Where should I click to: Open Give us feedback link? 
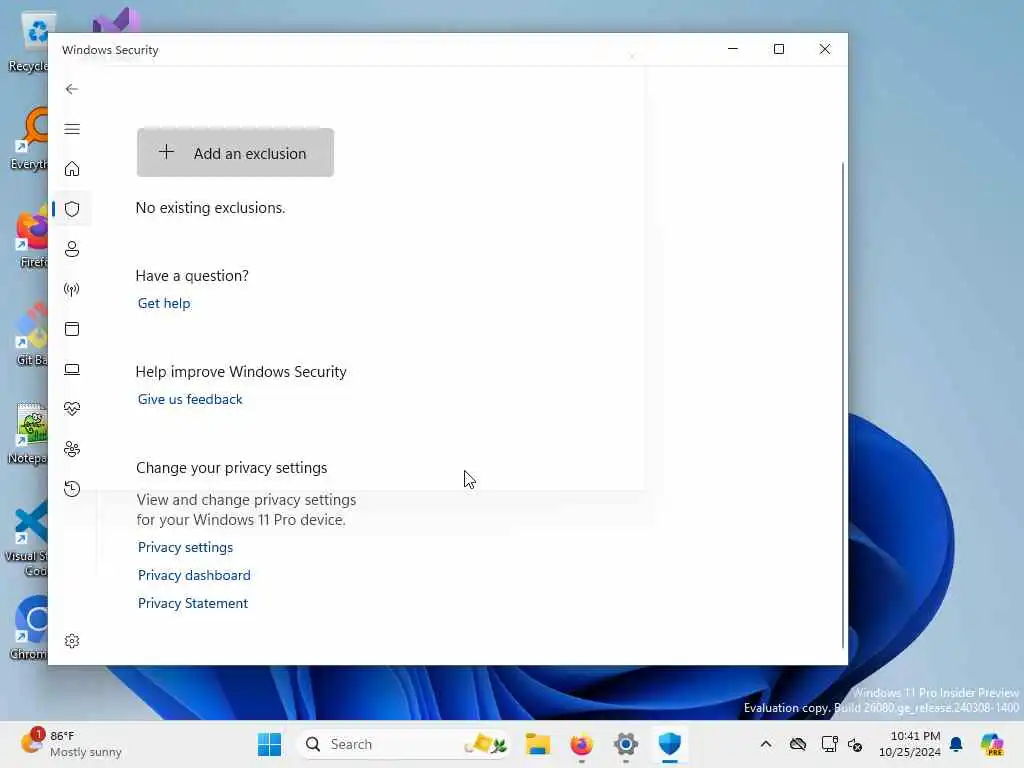click(x=190, y=399)
